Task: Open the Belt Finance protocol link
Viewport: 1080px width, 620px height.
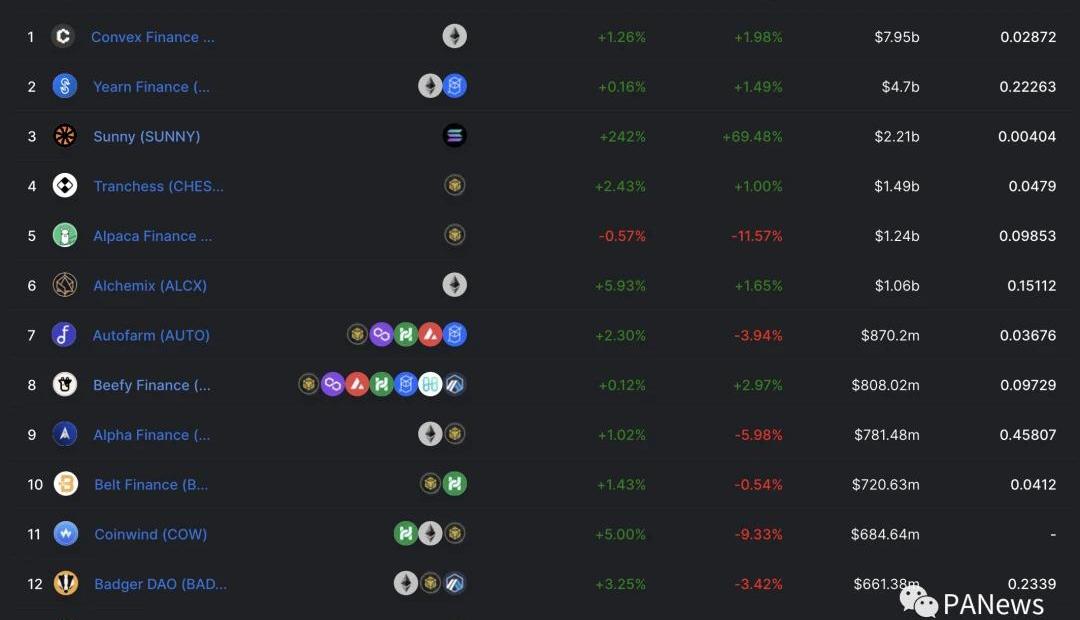Action: pyautogui.click(x=151, y=484)
